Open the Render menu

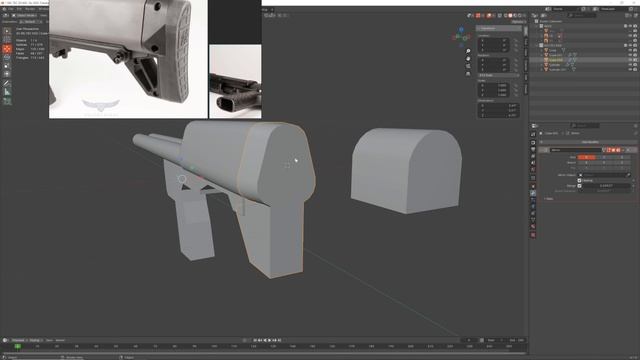tap(30, 9)
